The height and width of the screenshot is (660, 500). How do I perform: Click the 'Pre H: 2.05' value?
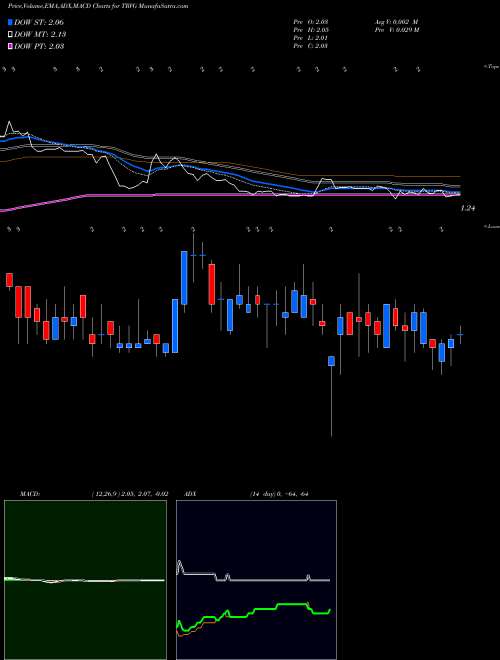tap(311, 30)
